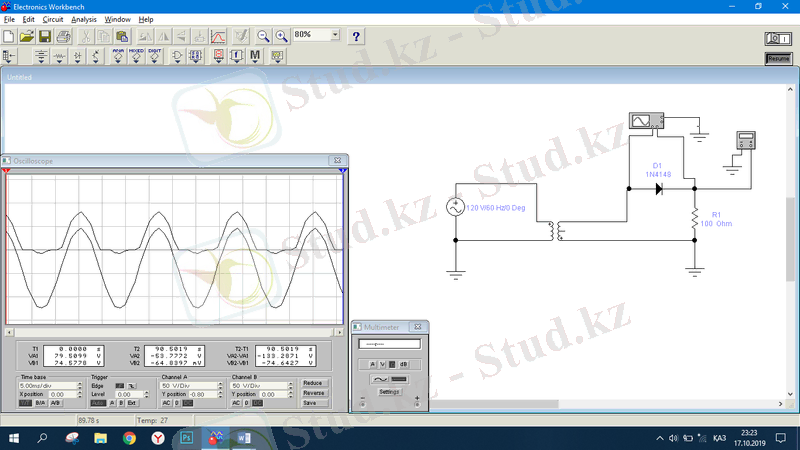800x450 pixels.
Task: Click the Paste clipboard icon
Action: (122, 36)
